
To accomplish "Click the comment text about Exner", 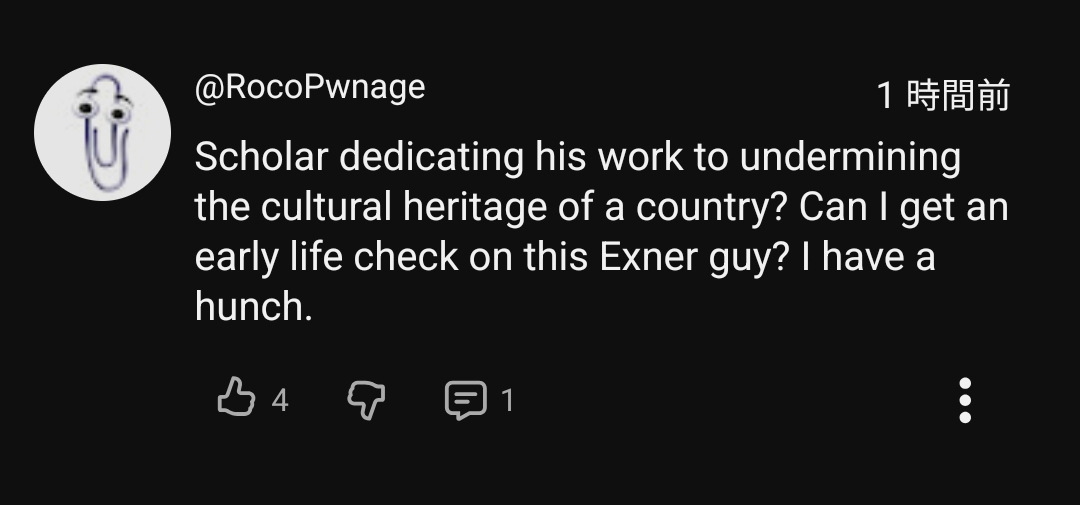I will [600, 232].
